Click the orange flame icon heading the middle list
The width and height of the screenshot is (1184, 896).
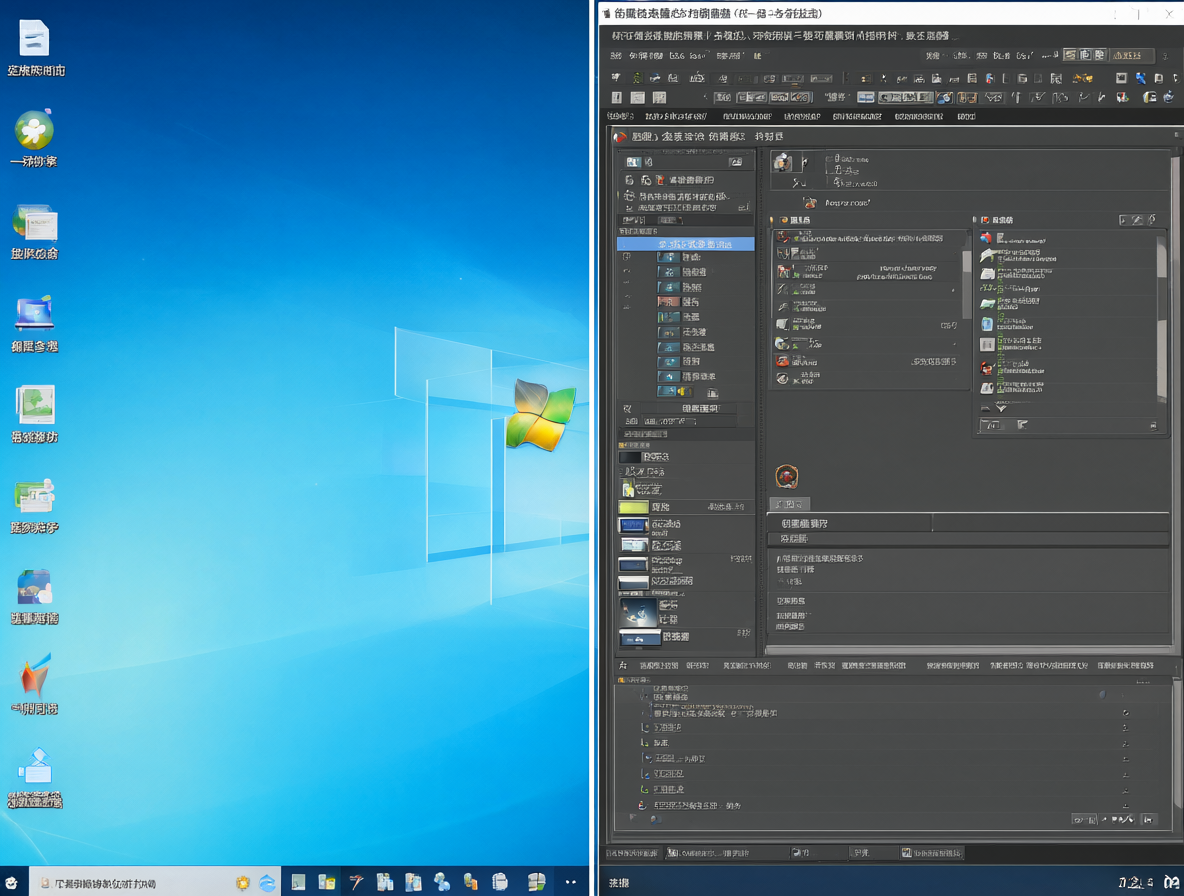784,220
